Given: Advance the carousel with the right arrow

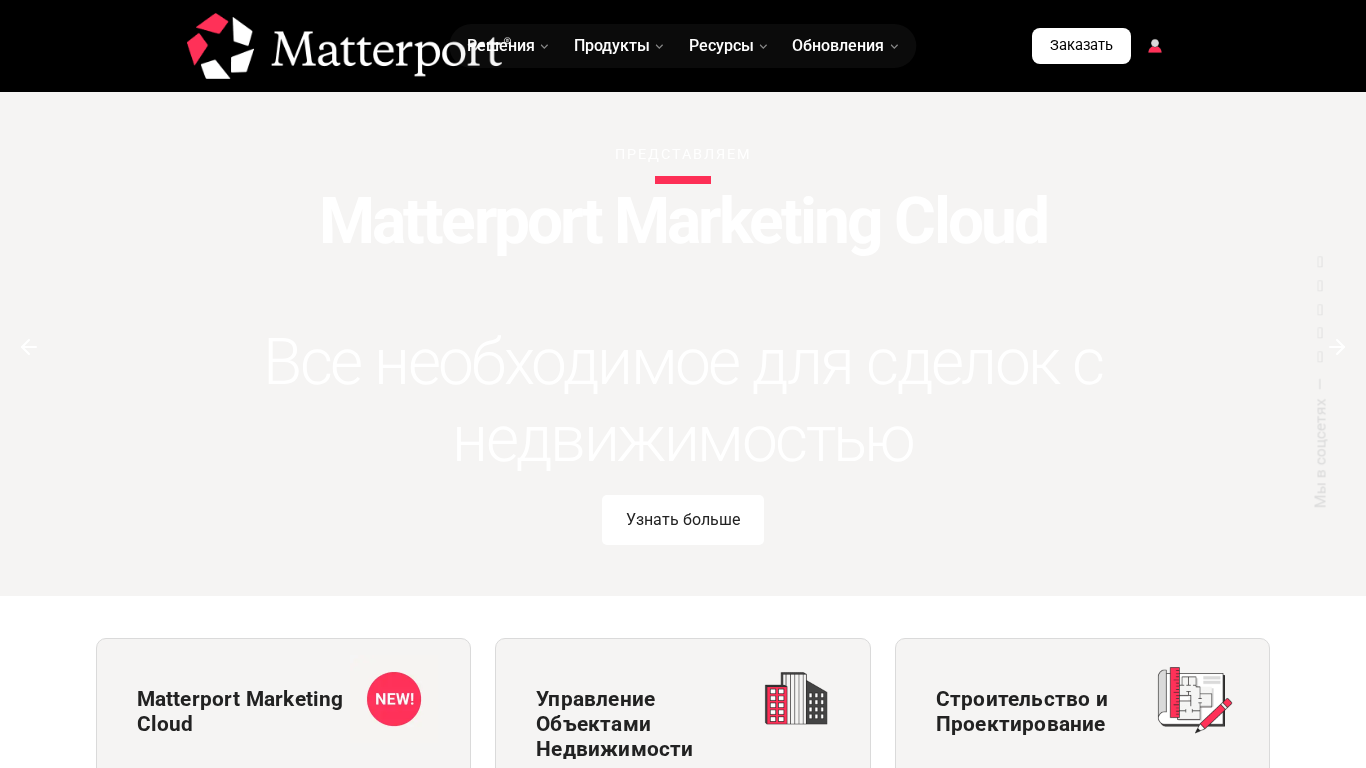Looking at the screenshot, I should coord(1337,347).
